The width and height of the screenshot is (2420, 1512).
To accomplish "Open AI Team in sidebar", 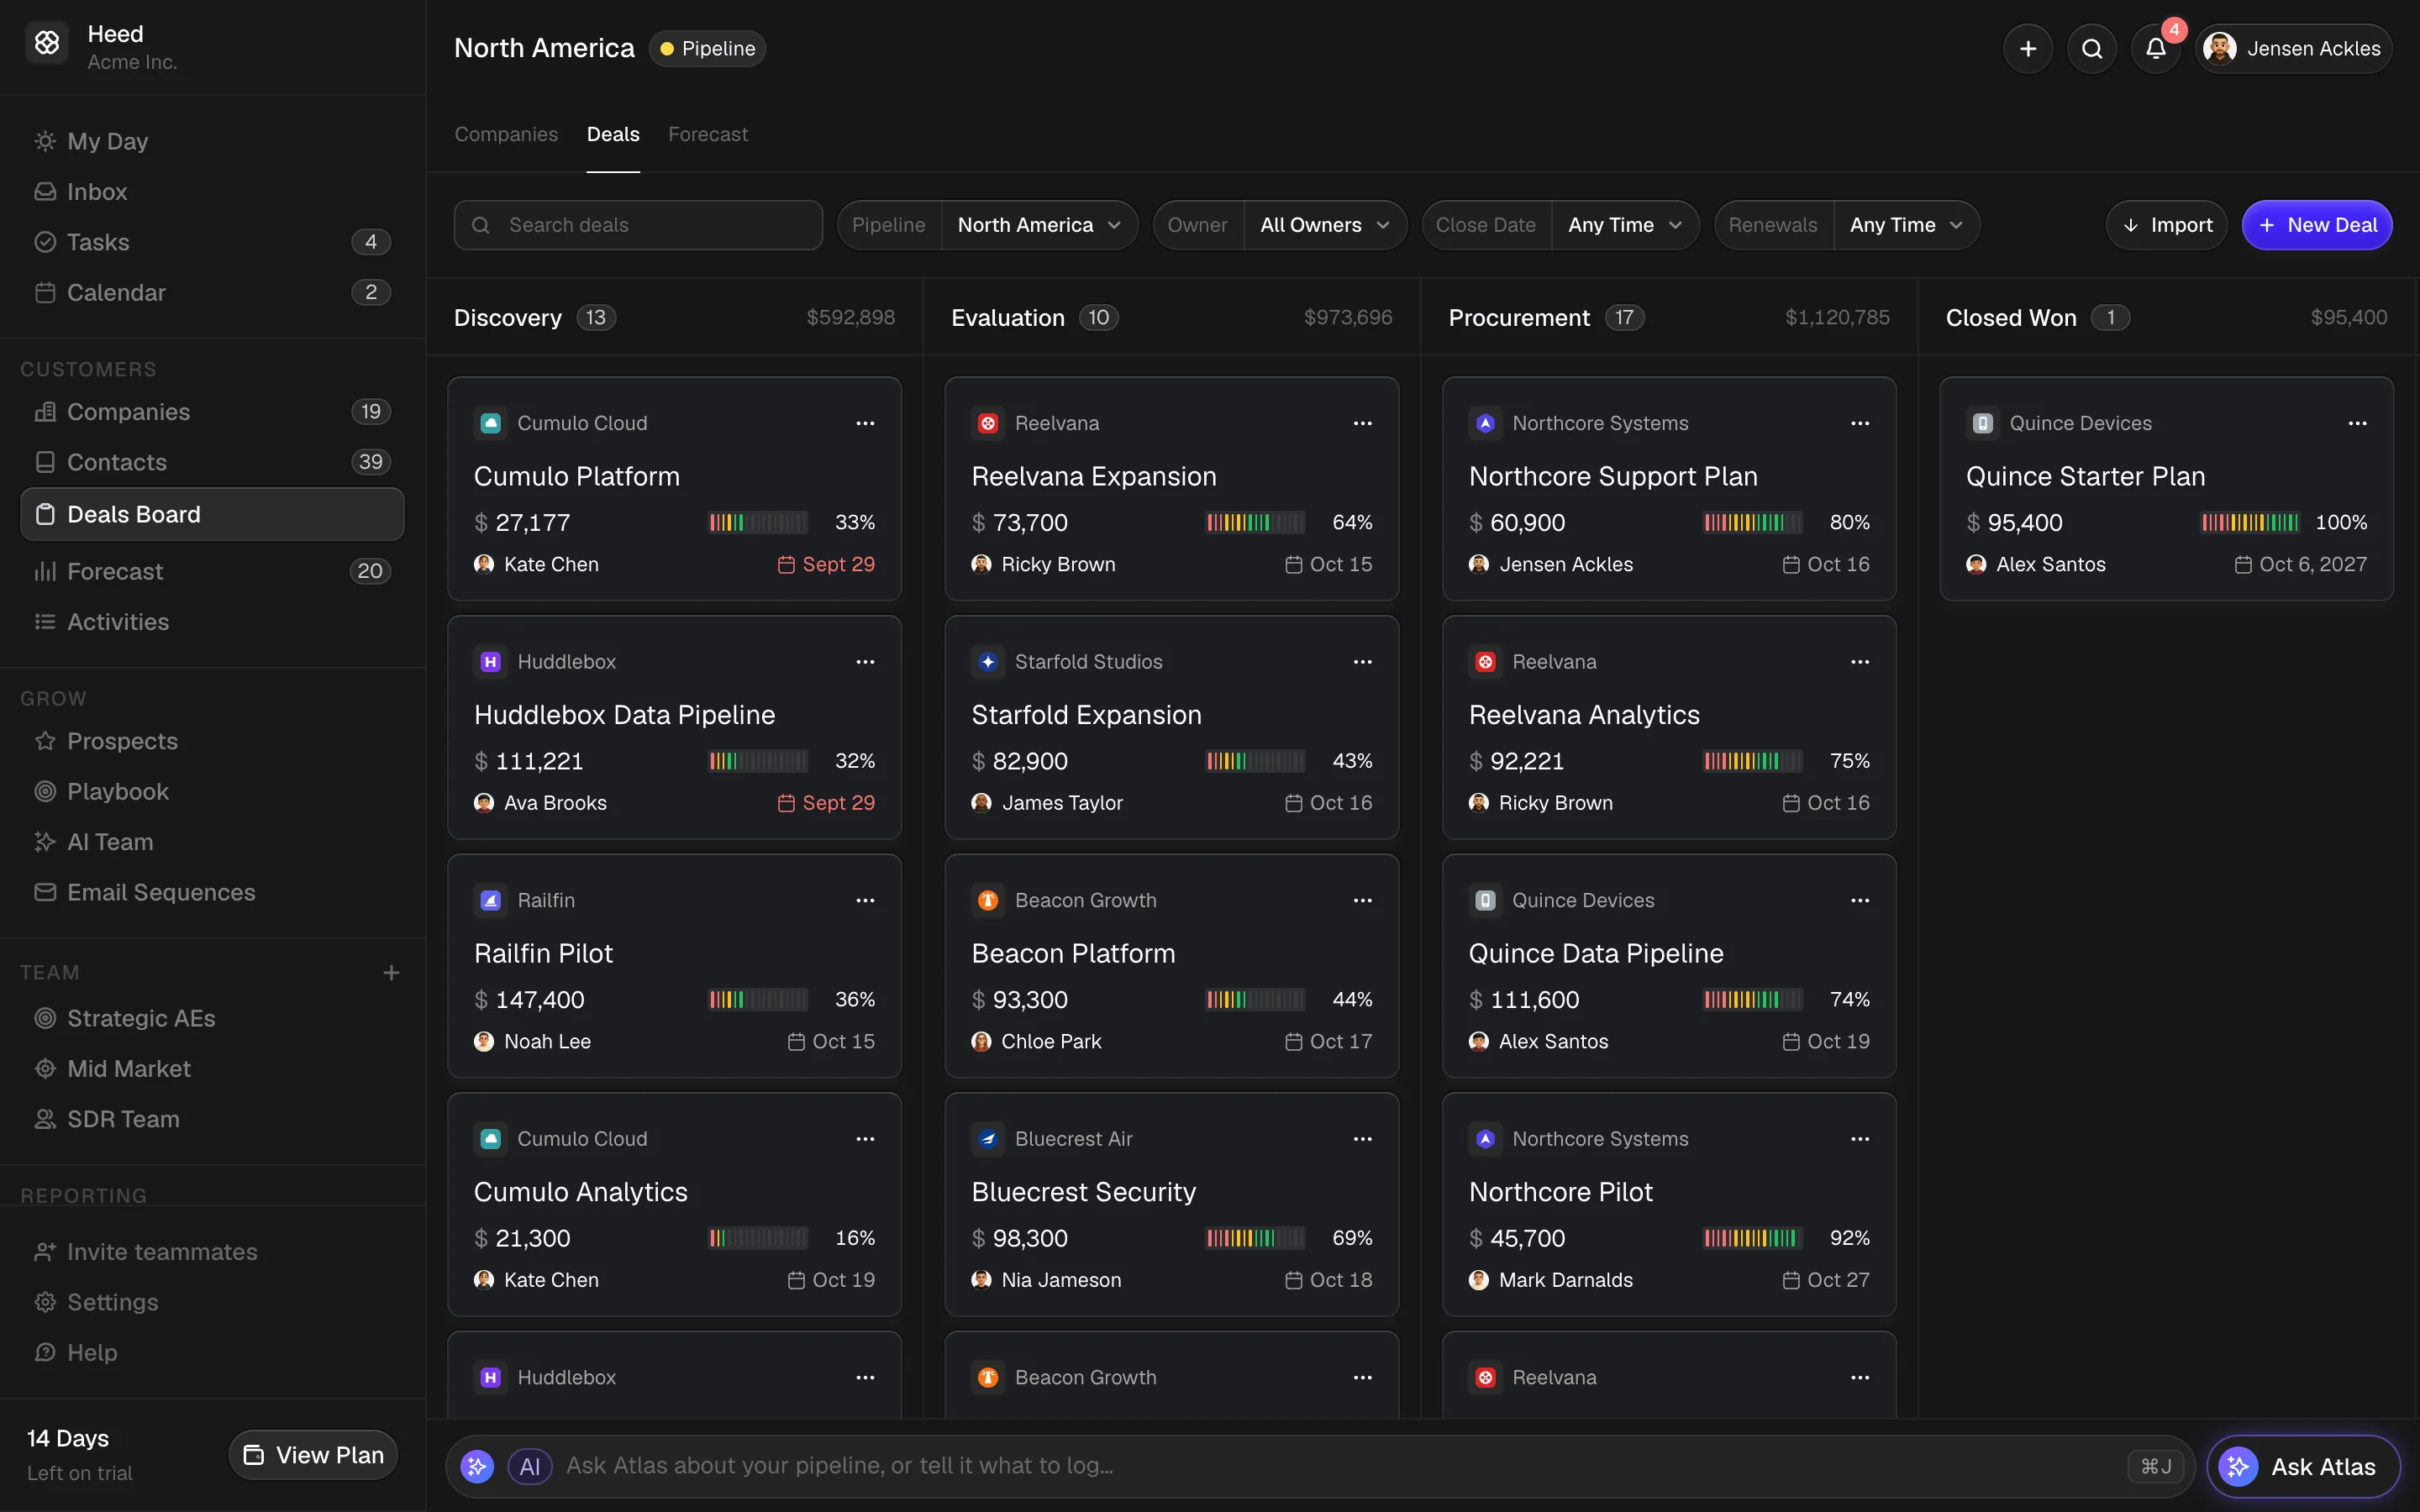I will (x=212, y=842).
